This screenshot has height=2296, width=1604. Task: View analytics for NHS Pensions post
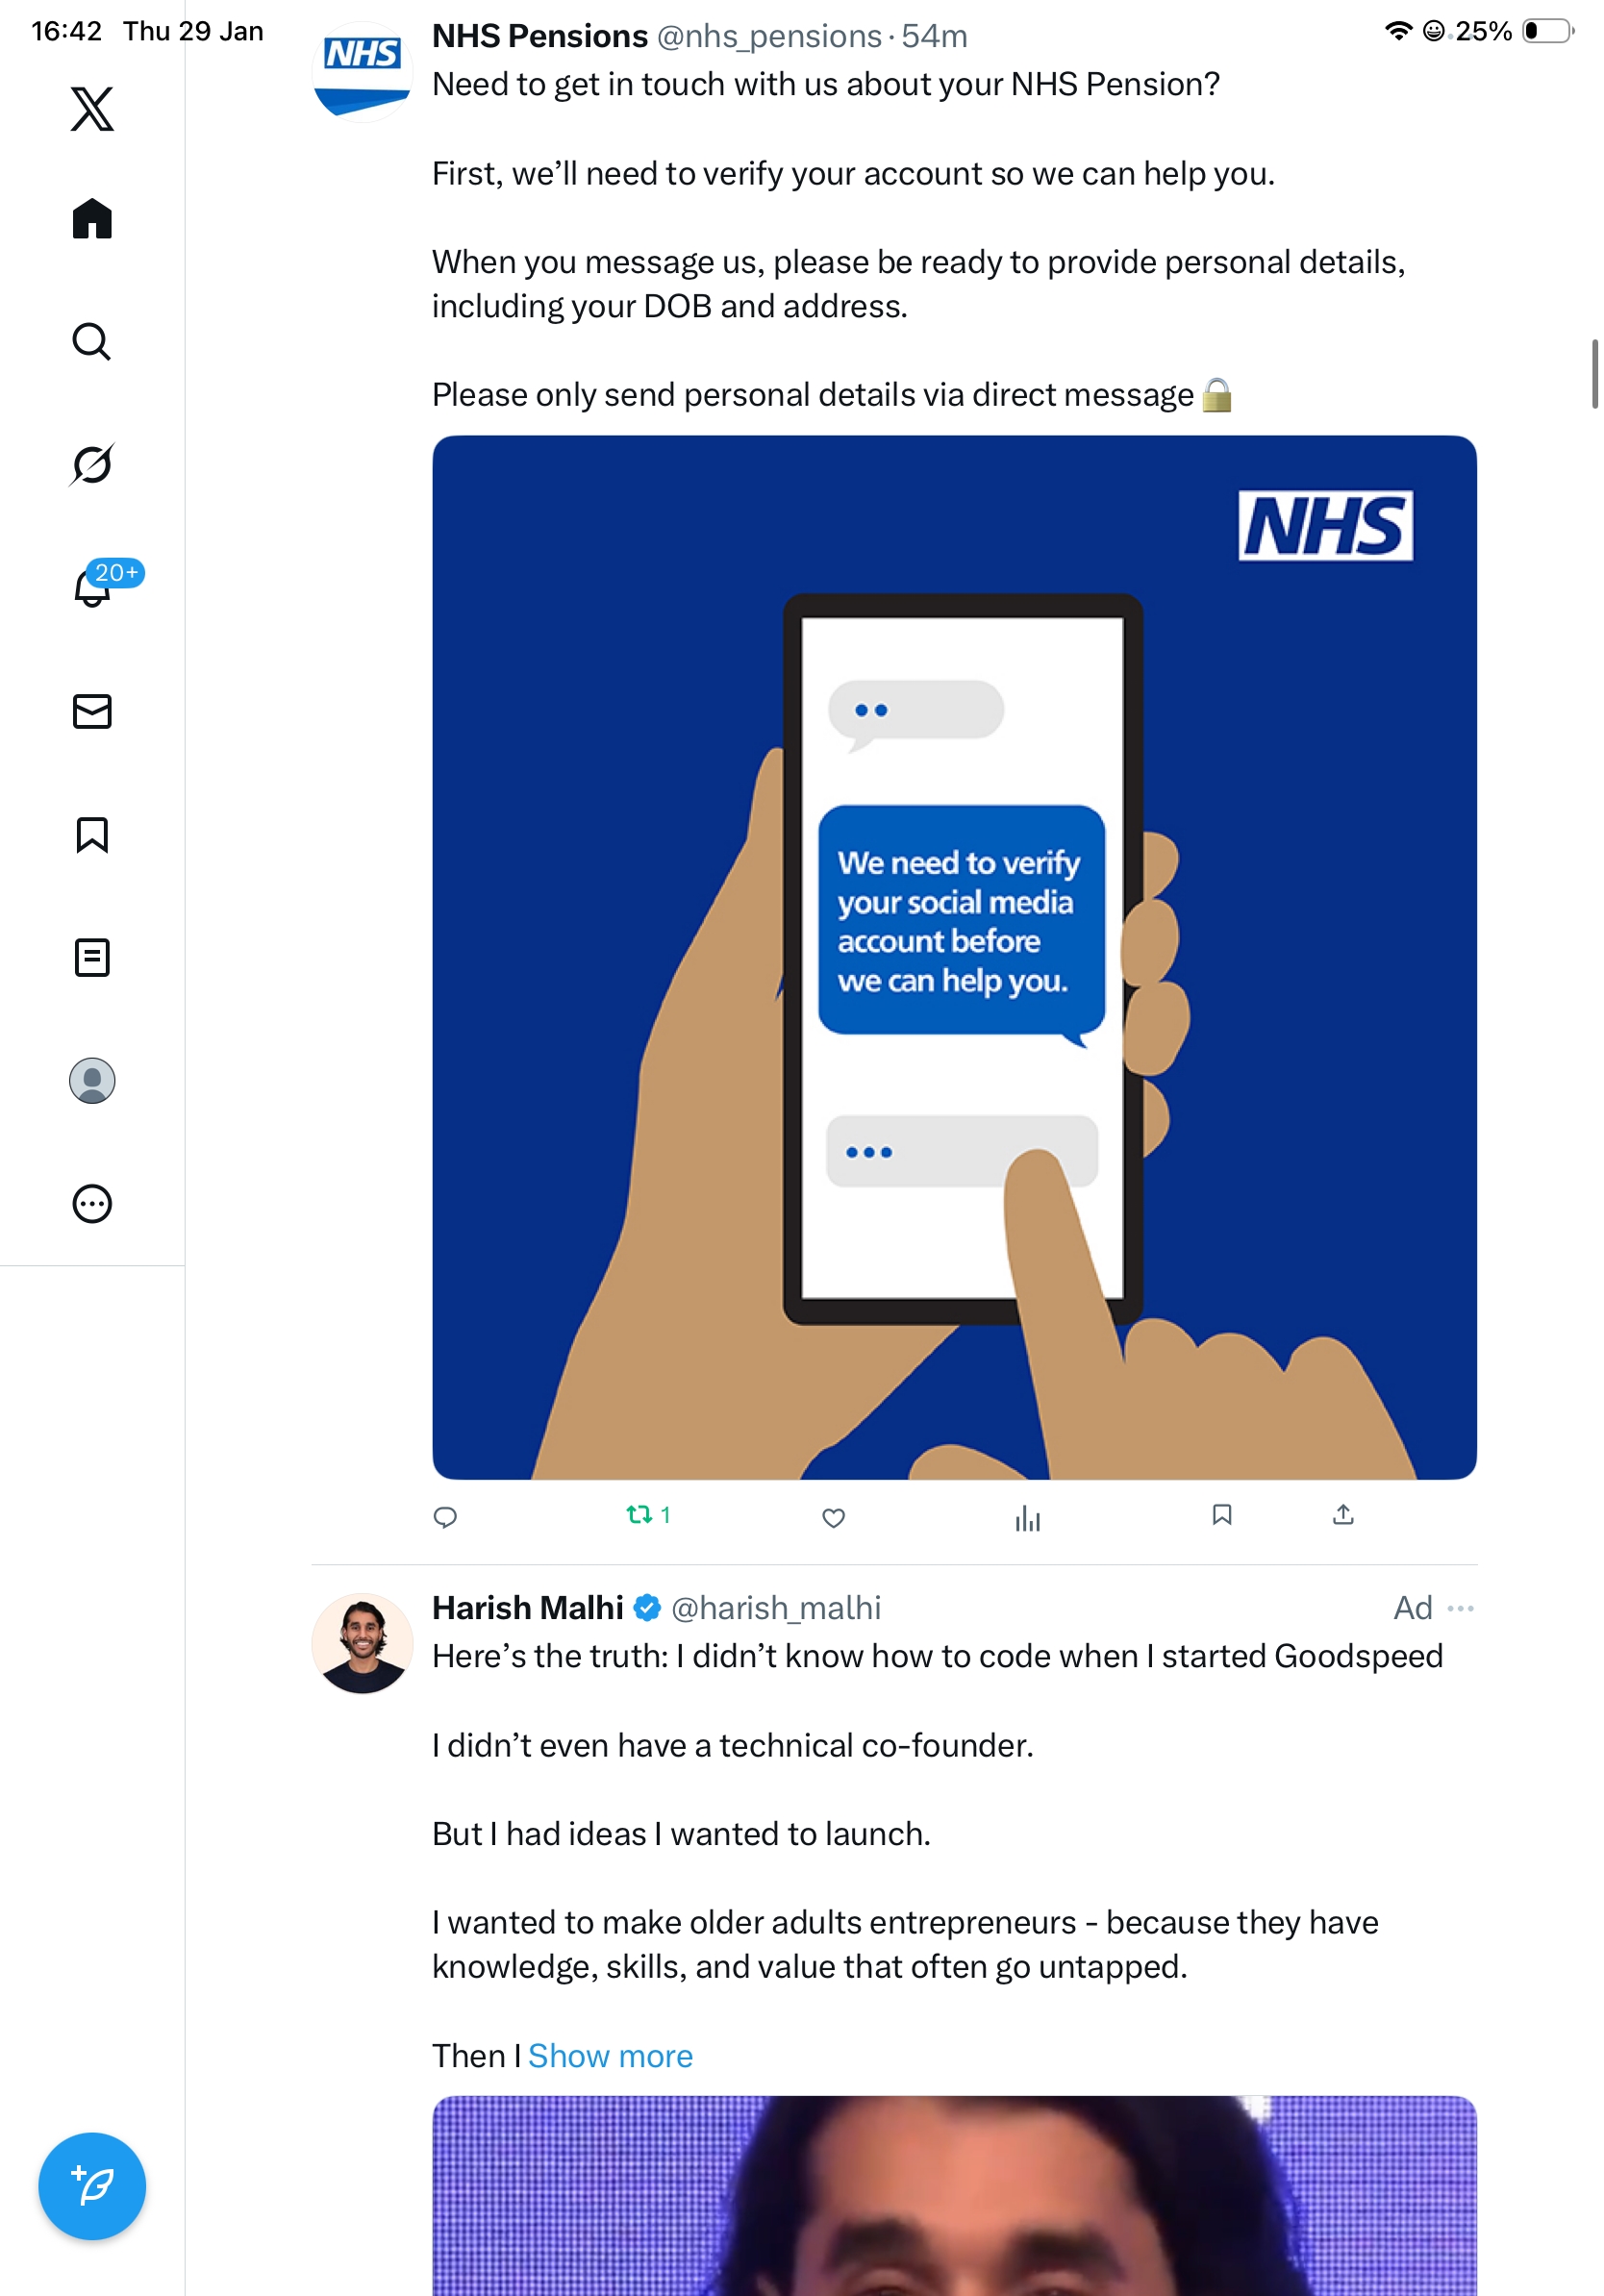click(1027, 1519)
